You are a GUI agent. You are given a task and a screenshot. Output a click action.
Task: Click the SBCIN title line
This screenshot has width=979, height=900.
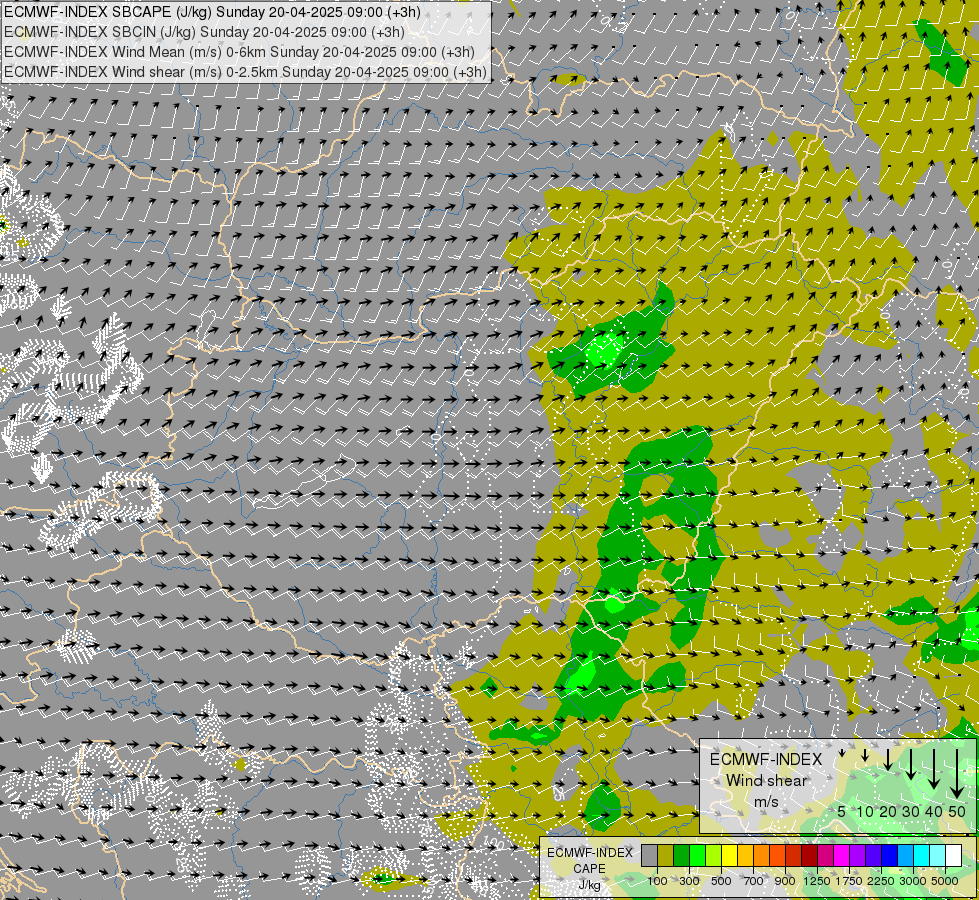point(204,32)
